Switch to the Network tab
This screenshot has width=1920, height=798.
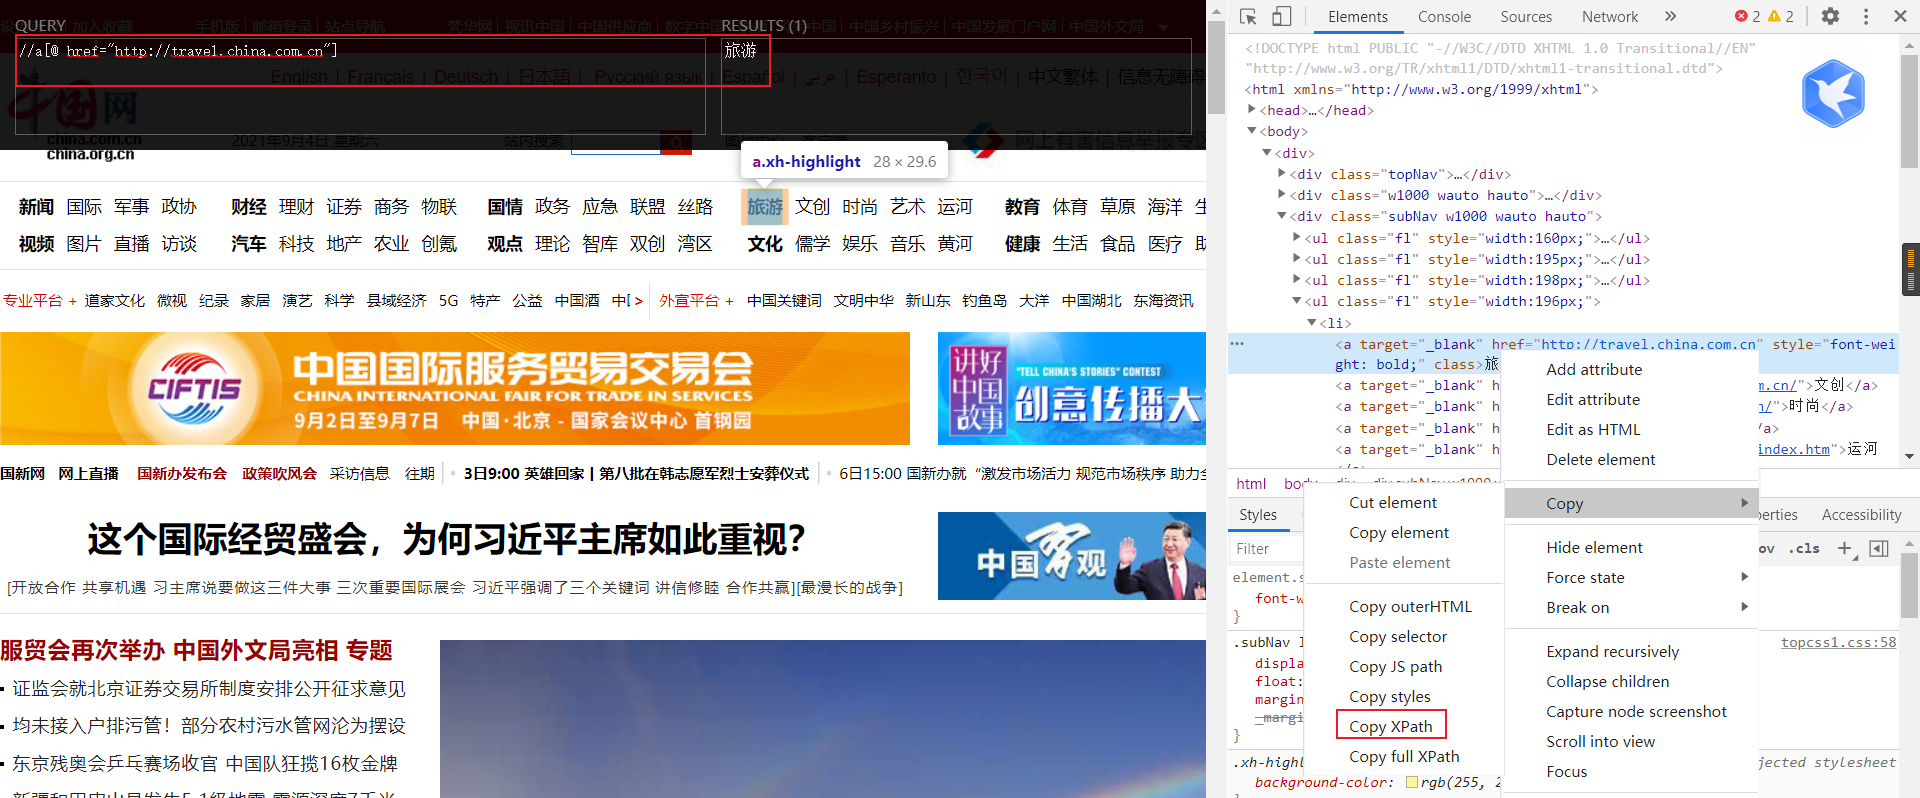point(1610,16)
